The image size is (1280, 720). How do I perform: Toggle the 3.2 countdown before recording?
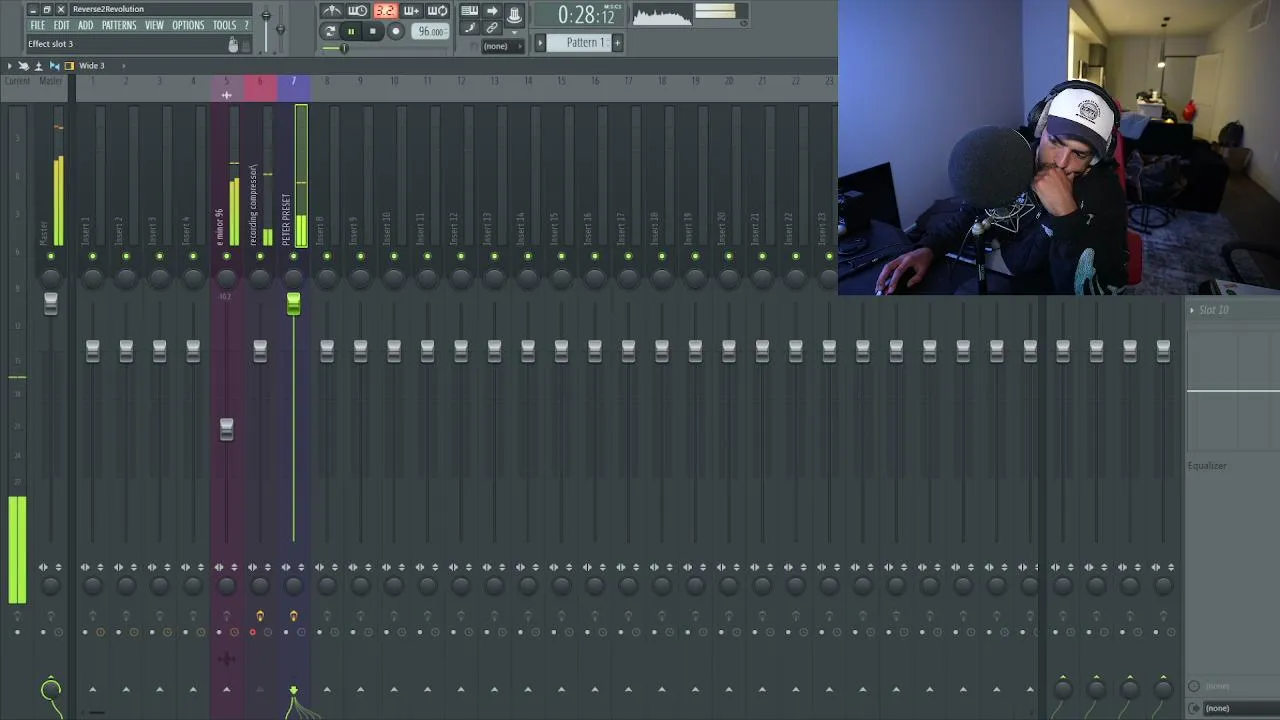(385, 11)
